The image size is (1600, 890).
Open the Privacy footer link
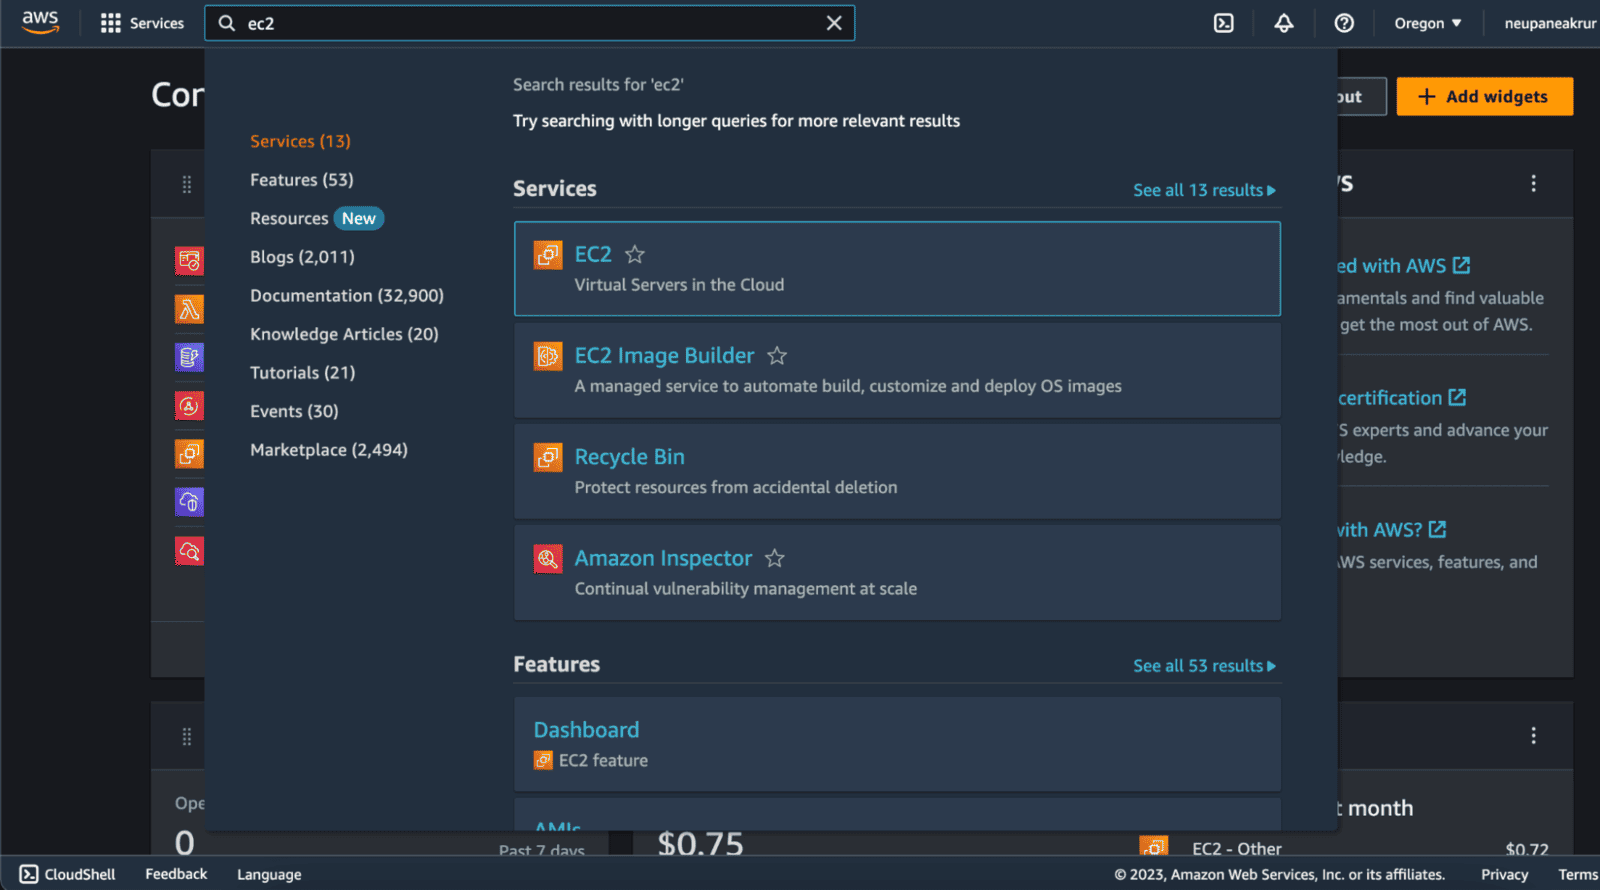pos(1505,874)
